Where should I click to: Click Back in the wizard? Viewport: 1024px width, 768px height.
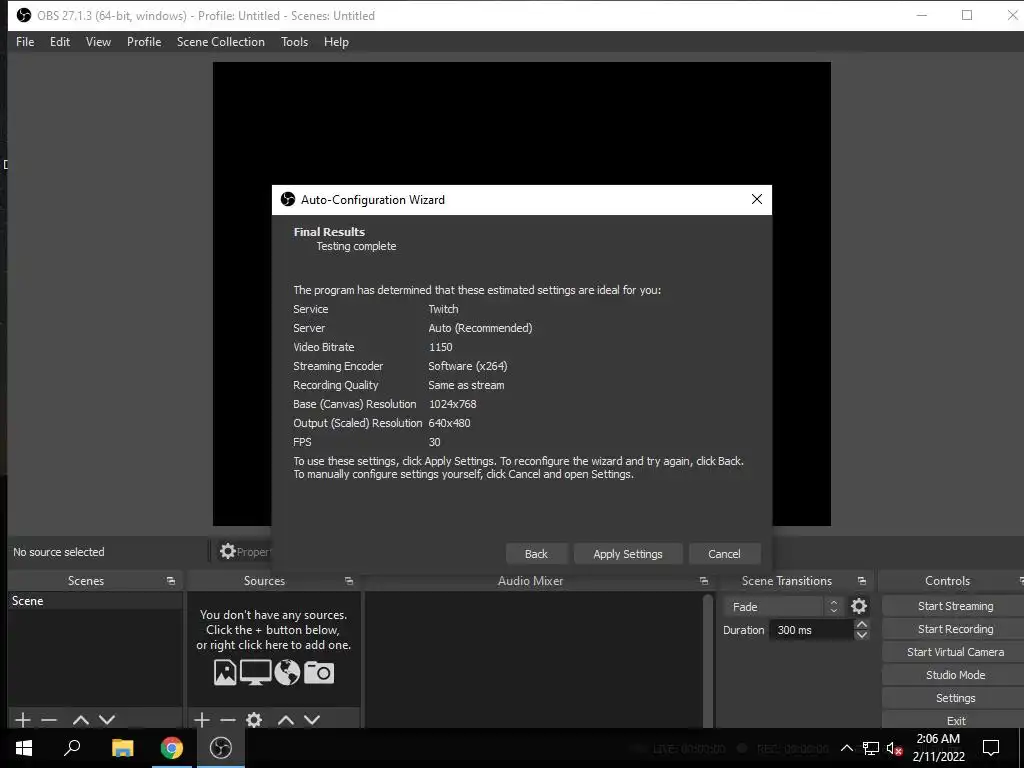click(536, 554)
